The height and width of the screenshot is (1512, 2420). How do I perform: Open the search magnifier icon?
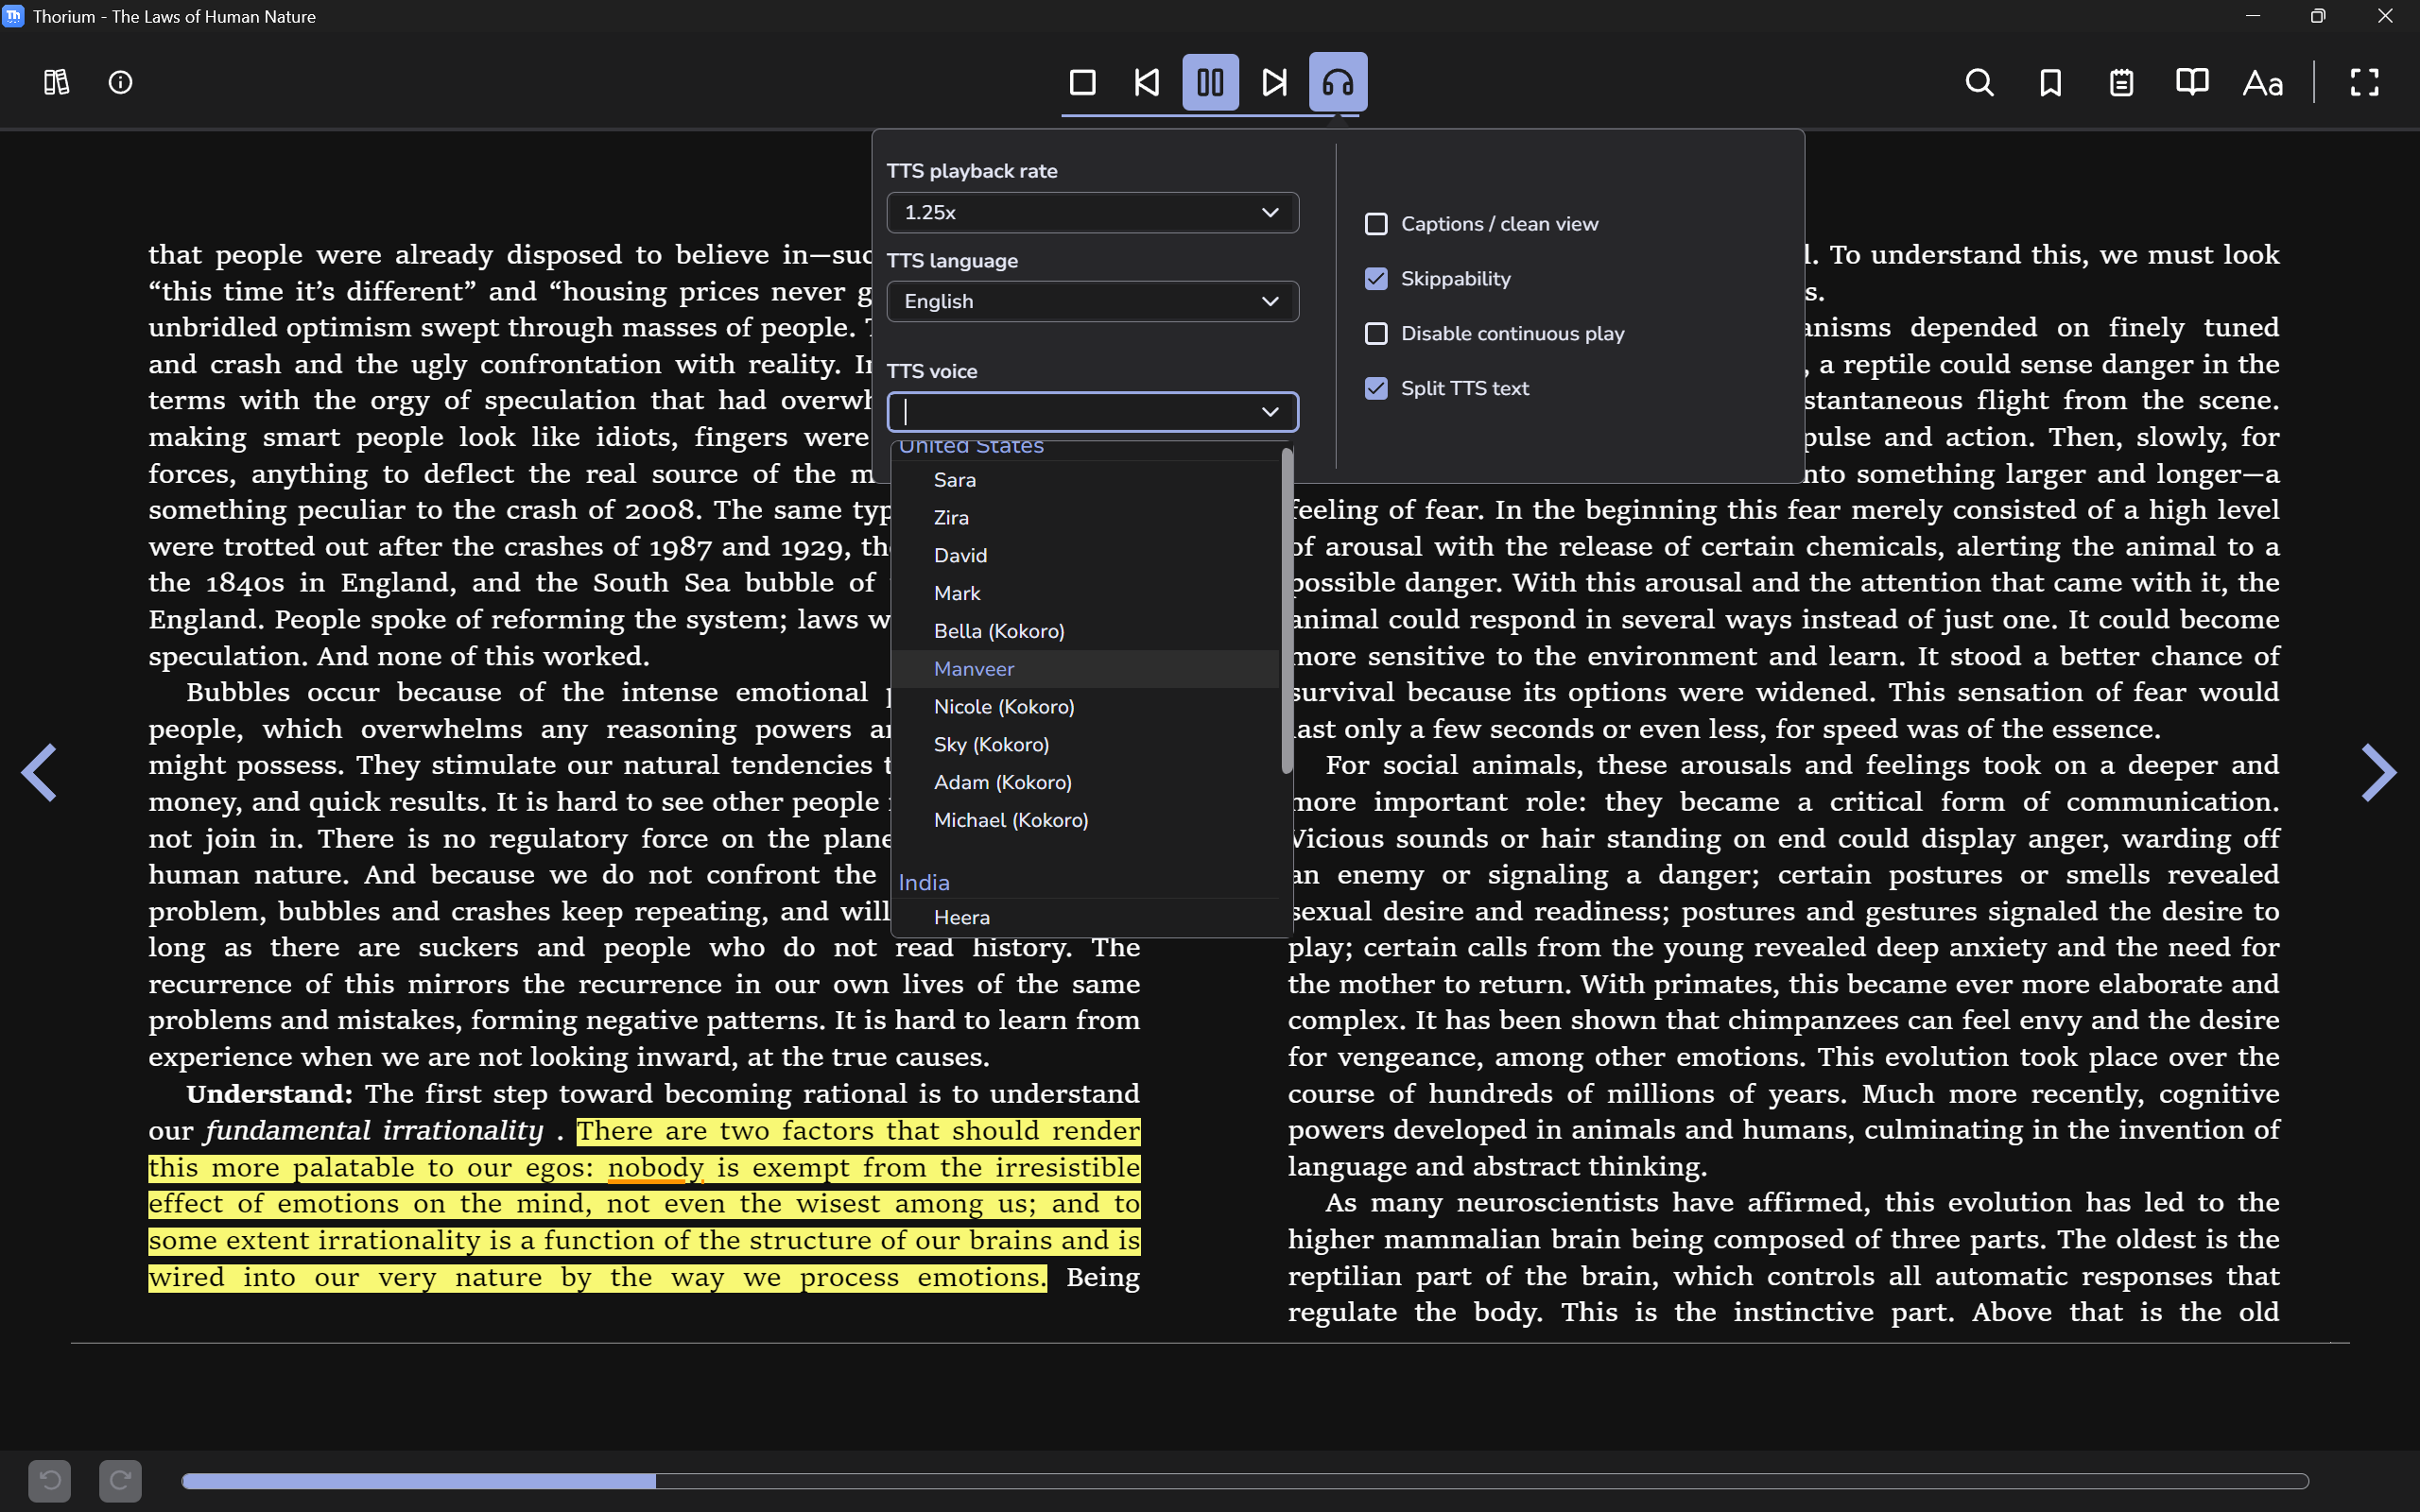coord(1979,82)
